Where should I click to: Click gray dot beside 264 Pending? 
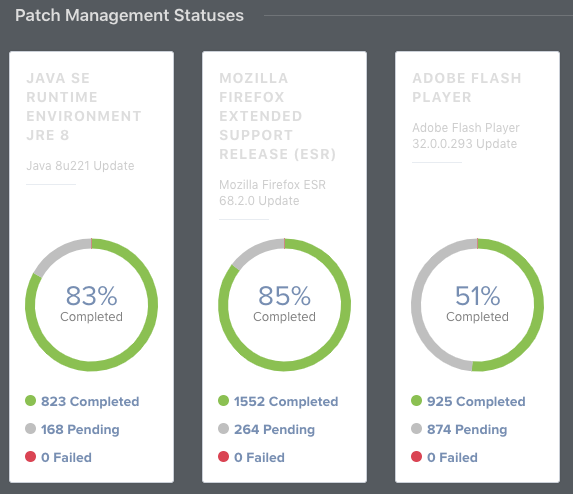pyautogui.click(x=224, y=428)
